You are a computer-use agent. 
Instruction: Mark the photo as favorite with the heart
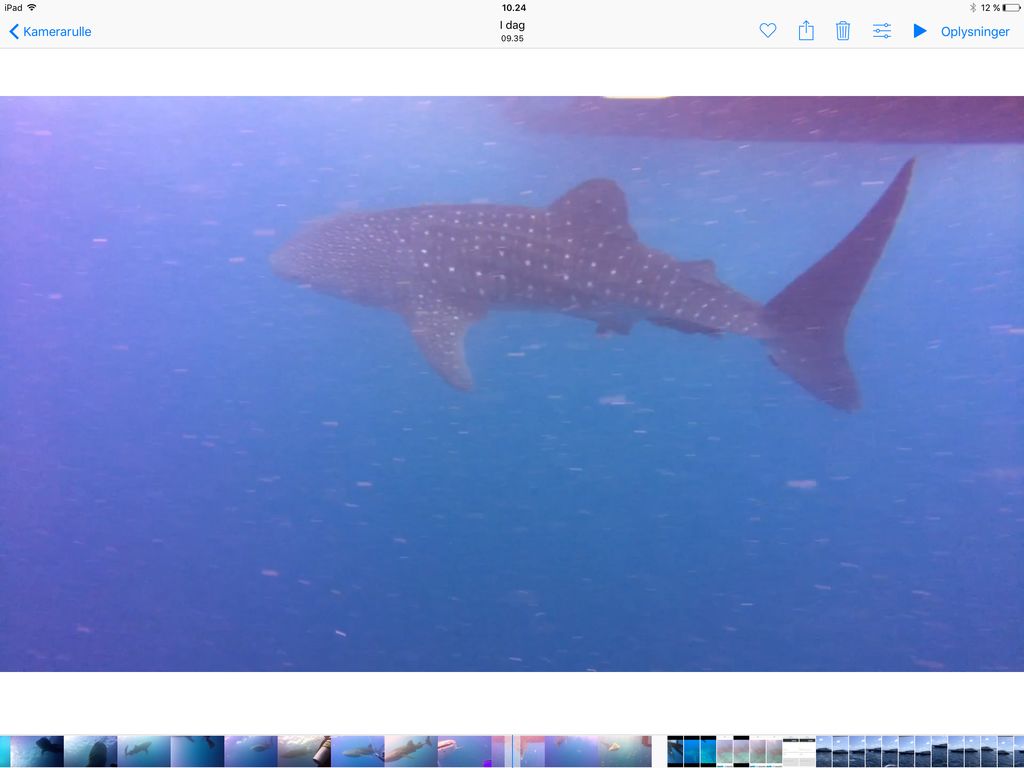click(x=767, y=31)
